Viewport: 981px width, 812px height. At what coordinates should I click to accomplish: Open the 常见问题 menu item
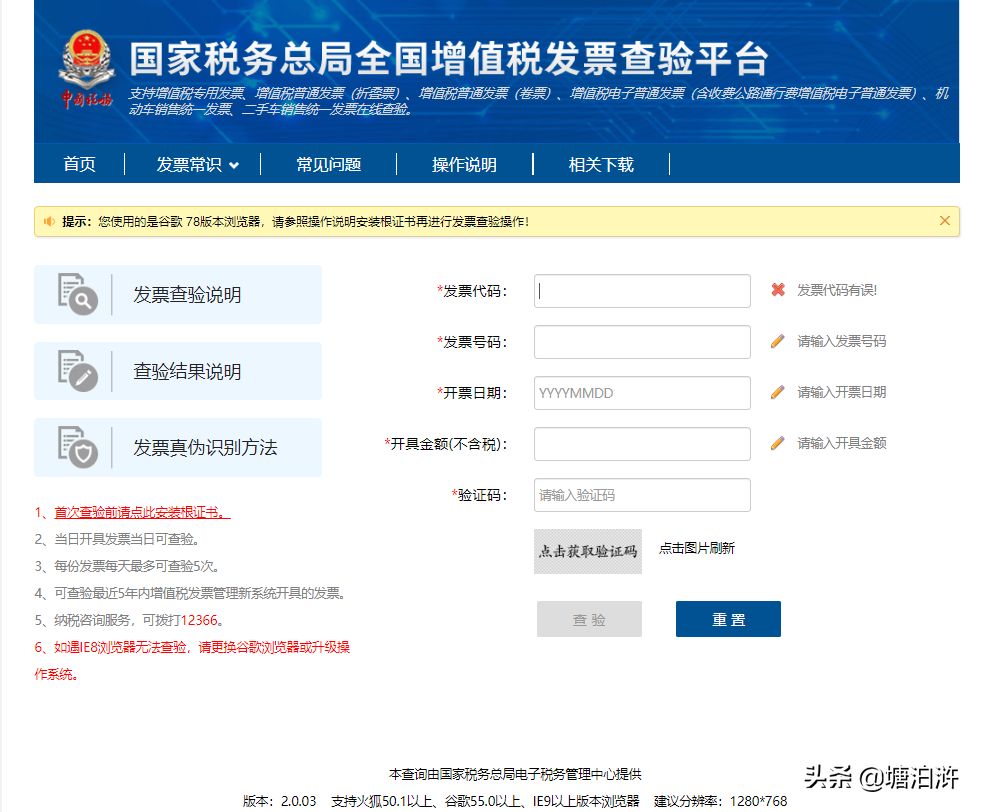click(x=330, y=164)
